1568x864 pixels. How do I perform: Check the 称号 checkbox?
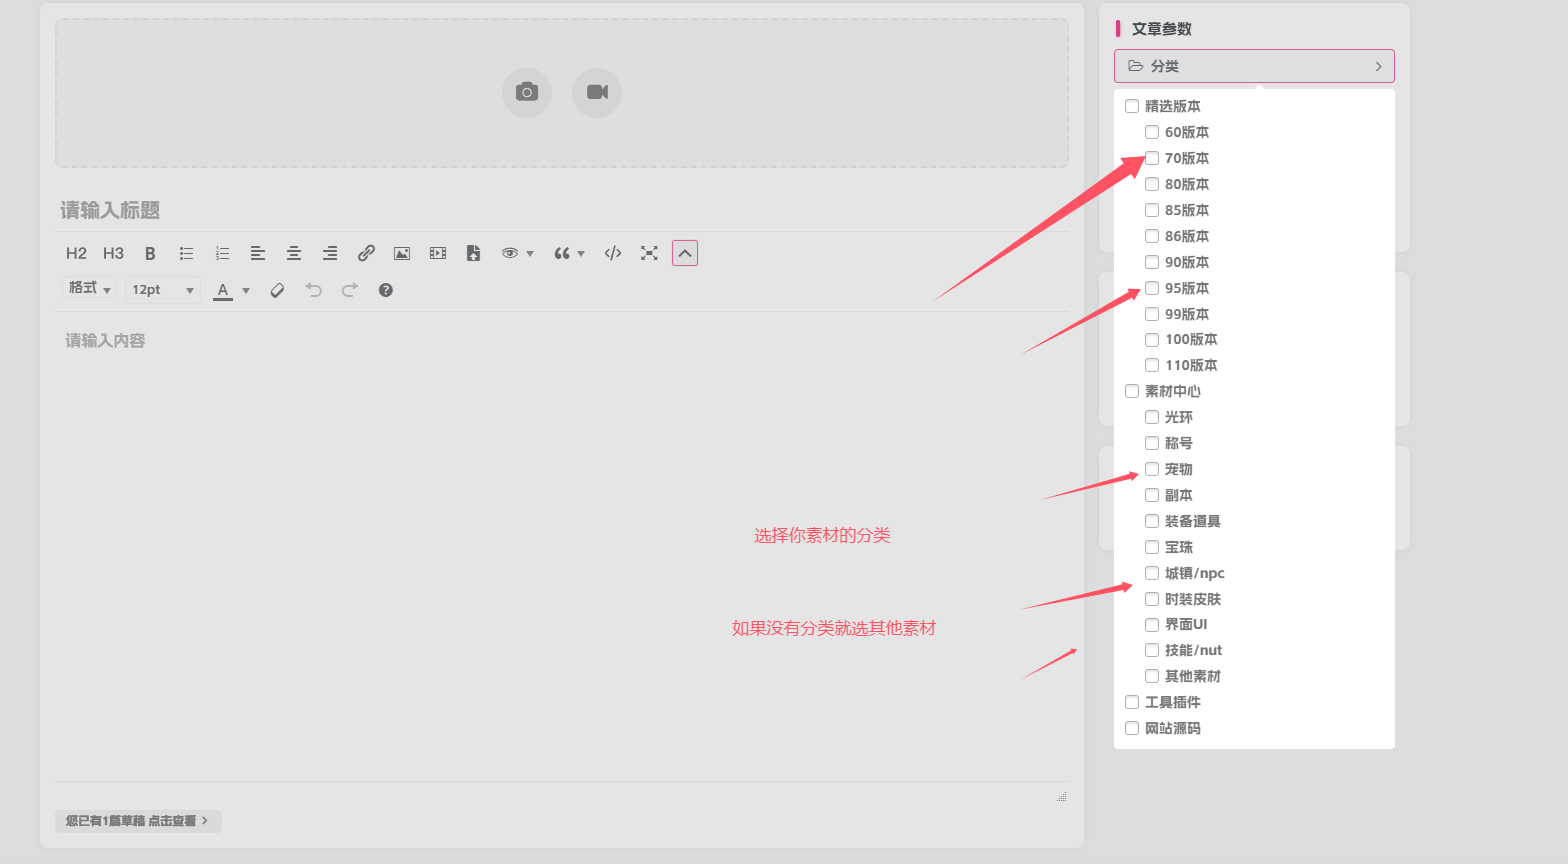pos(1152,443)
